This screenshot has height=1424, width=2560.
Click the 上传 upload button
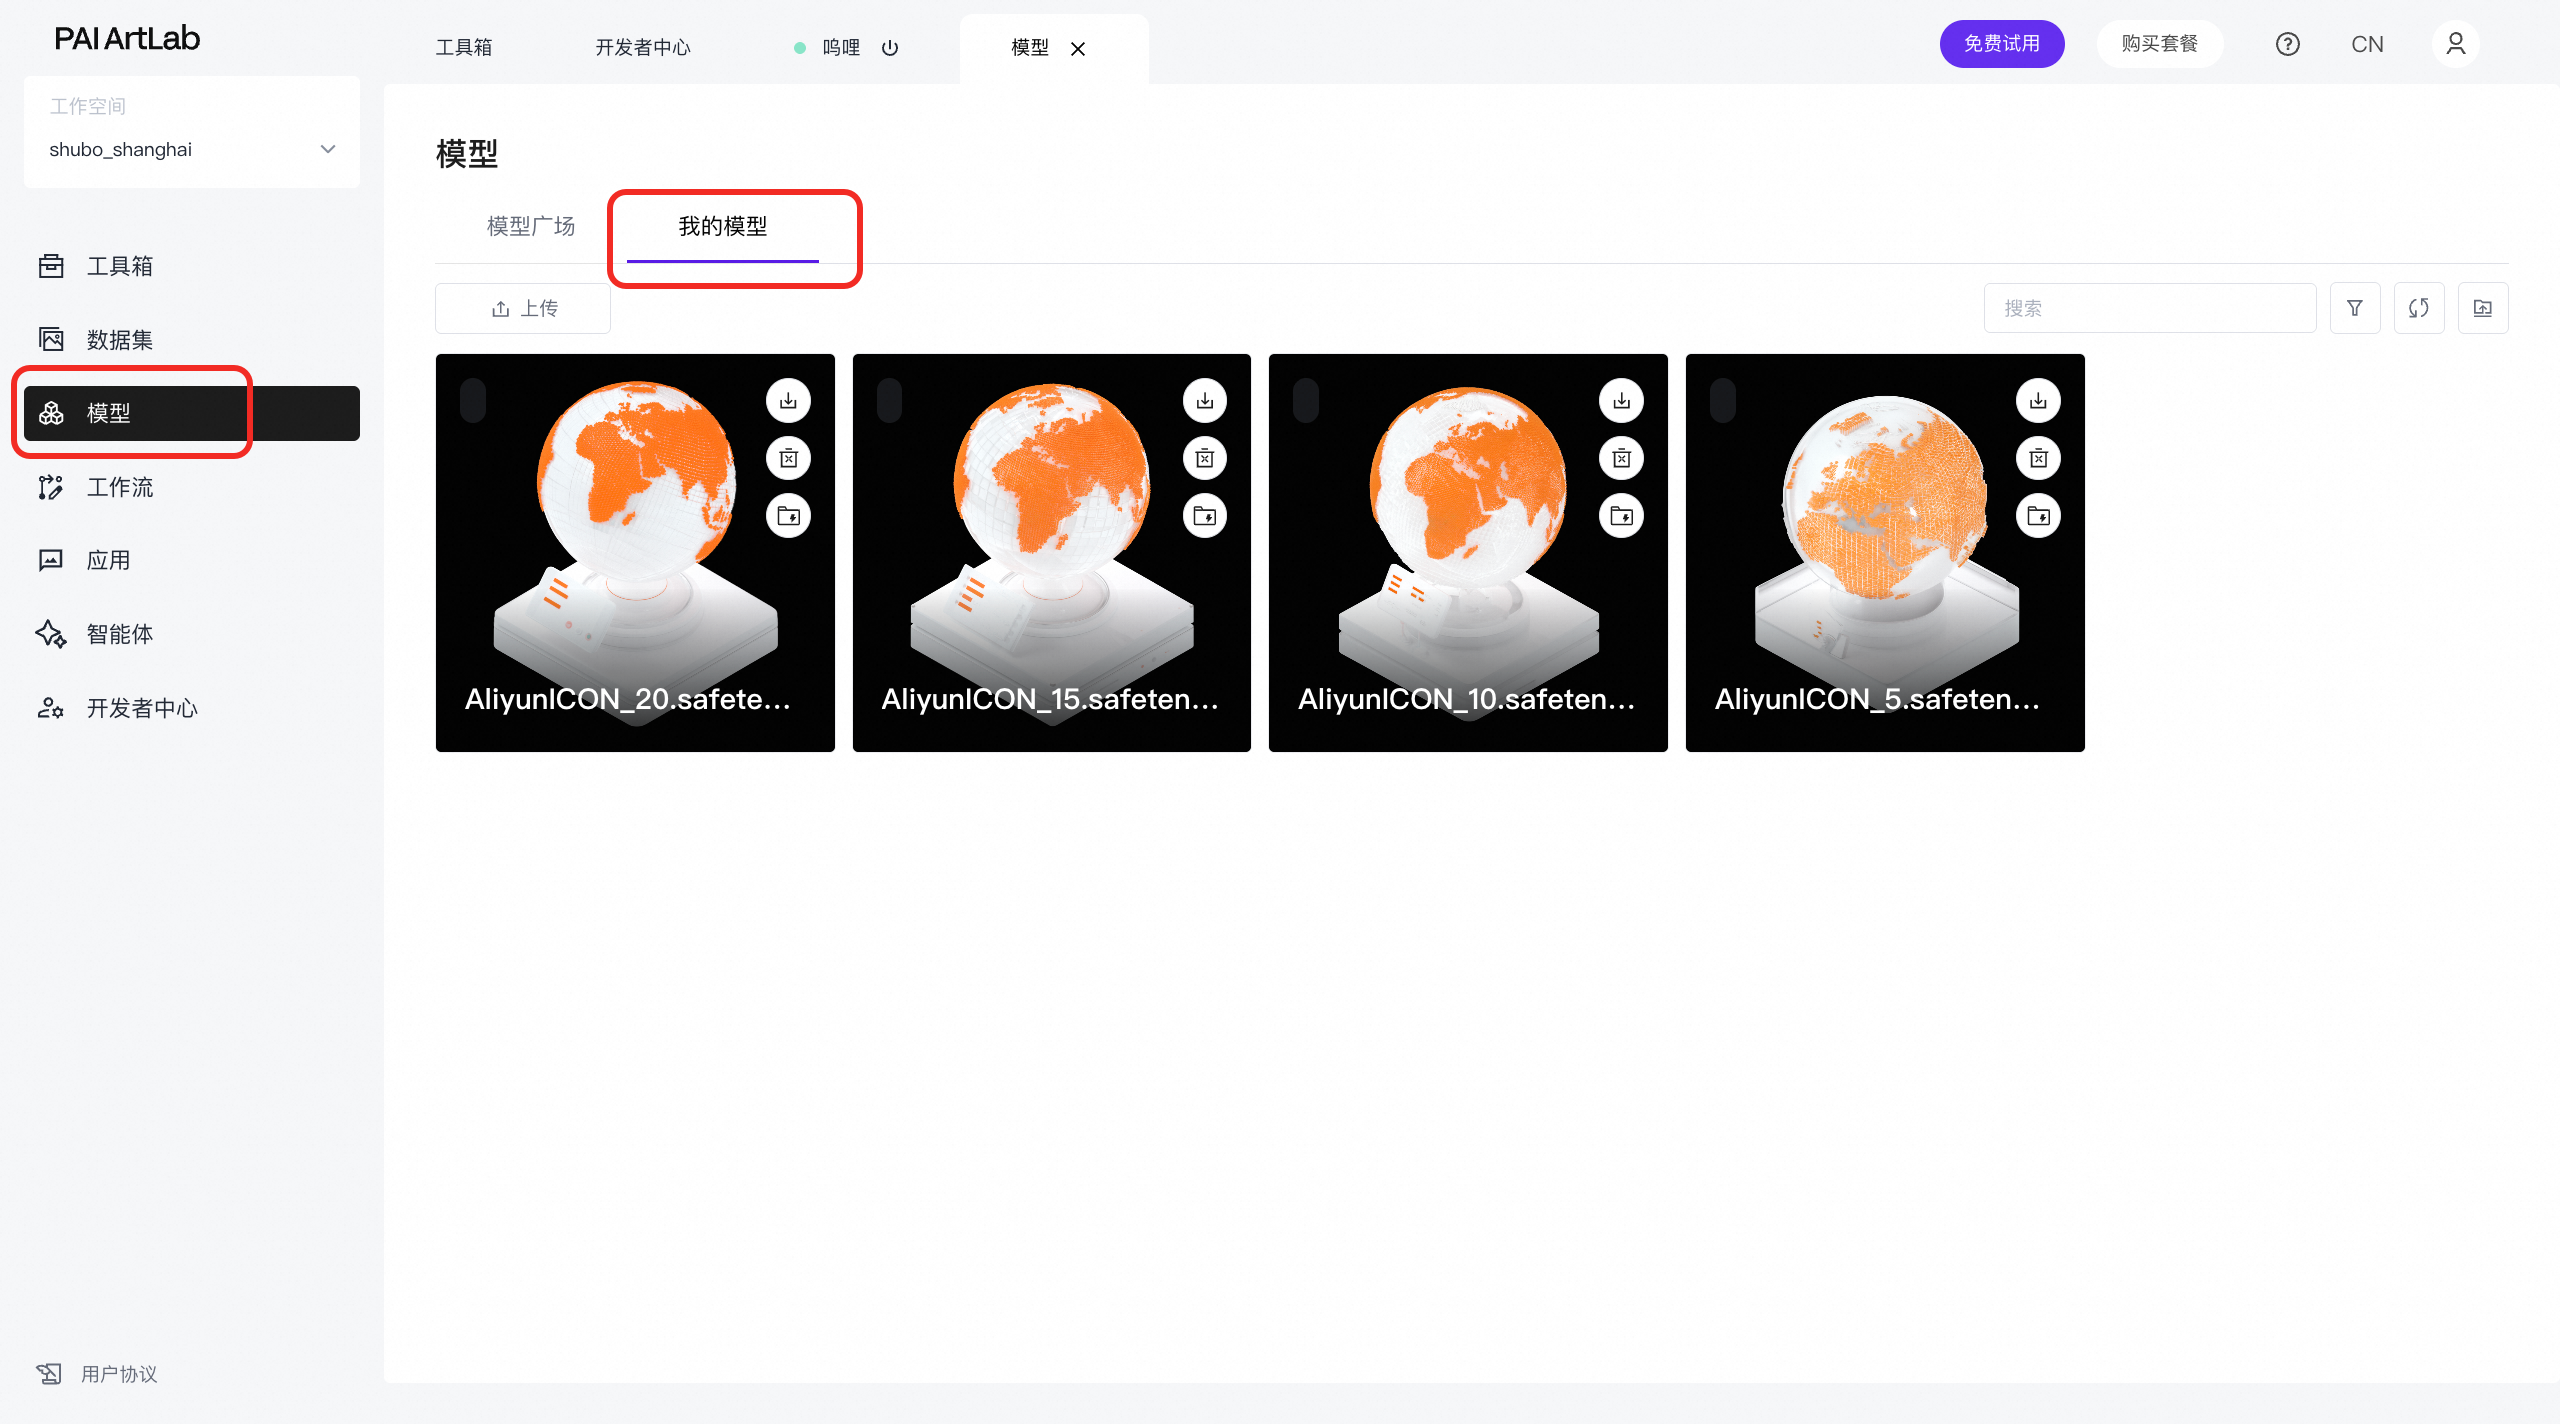click(523, 308)
